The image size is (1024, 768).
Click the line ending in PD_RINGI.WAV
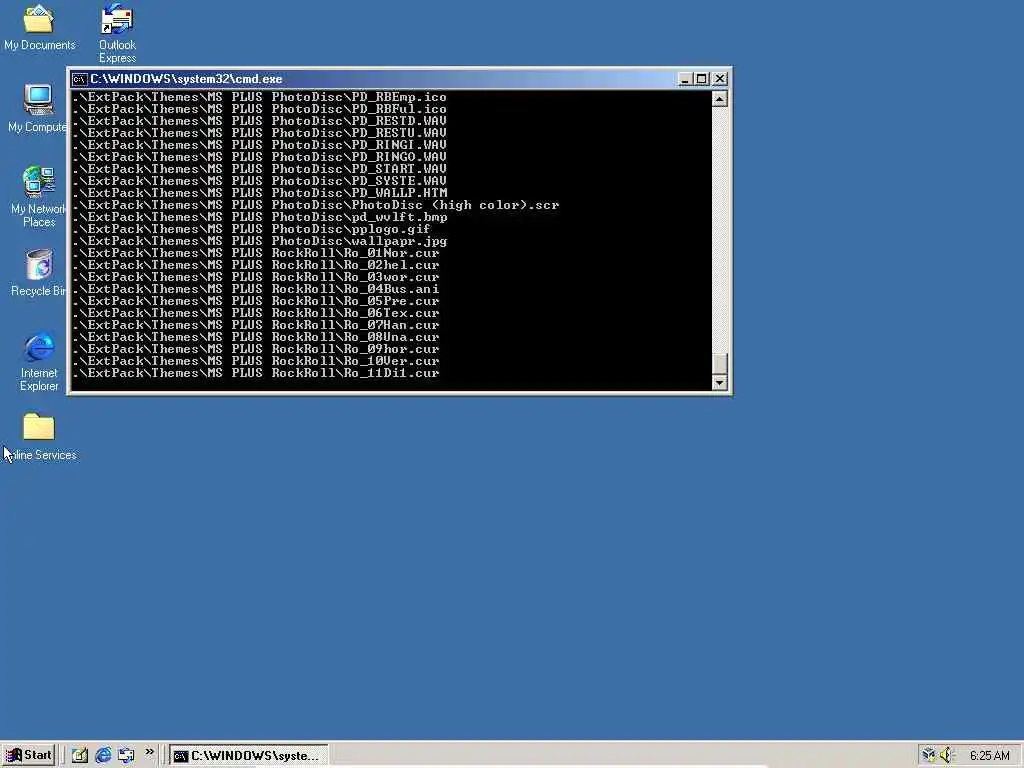259,145
